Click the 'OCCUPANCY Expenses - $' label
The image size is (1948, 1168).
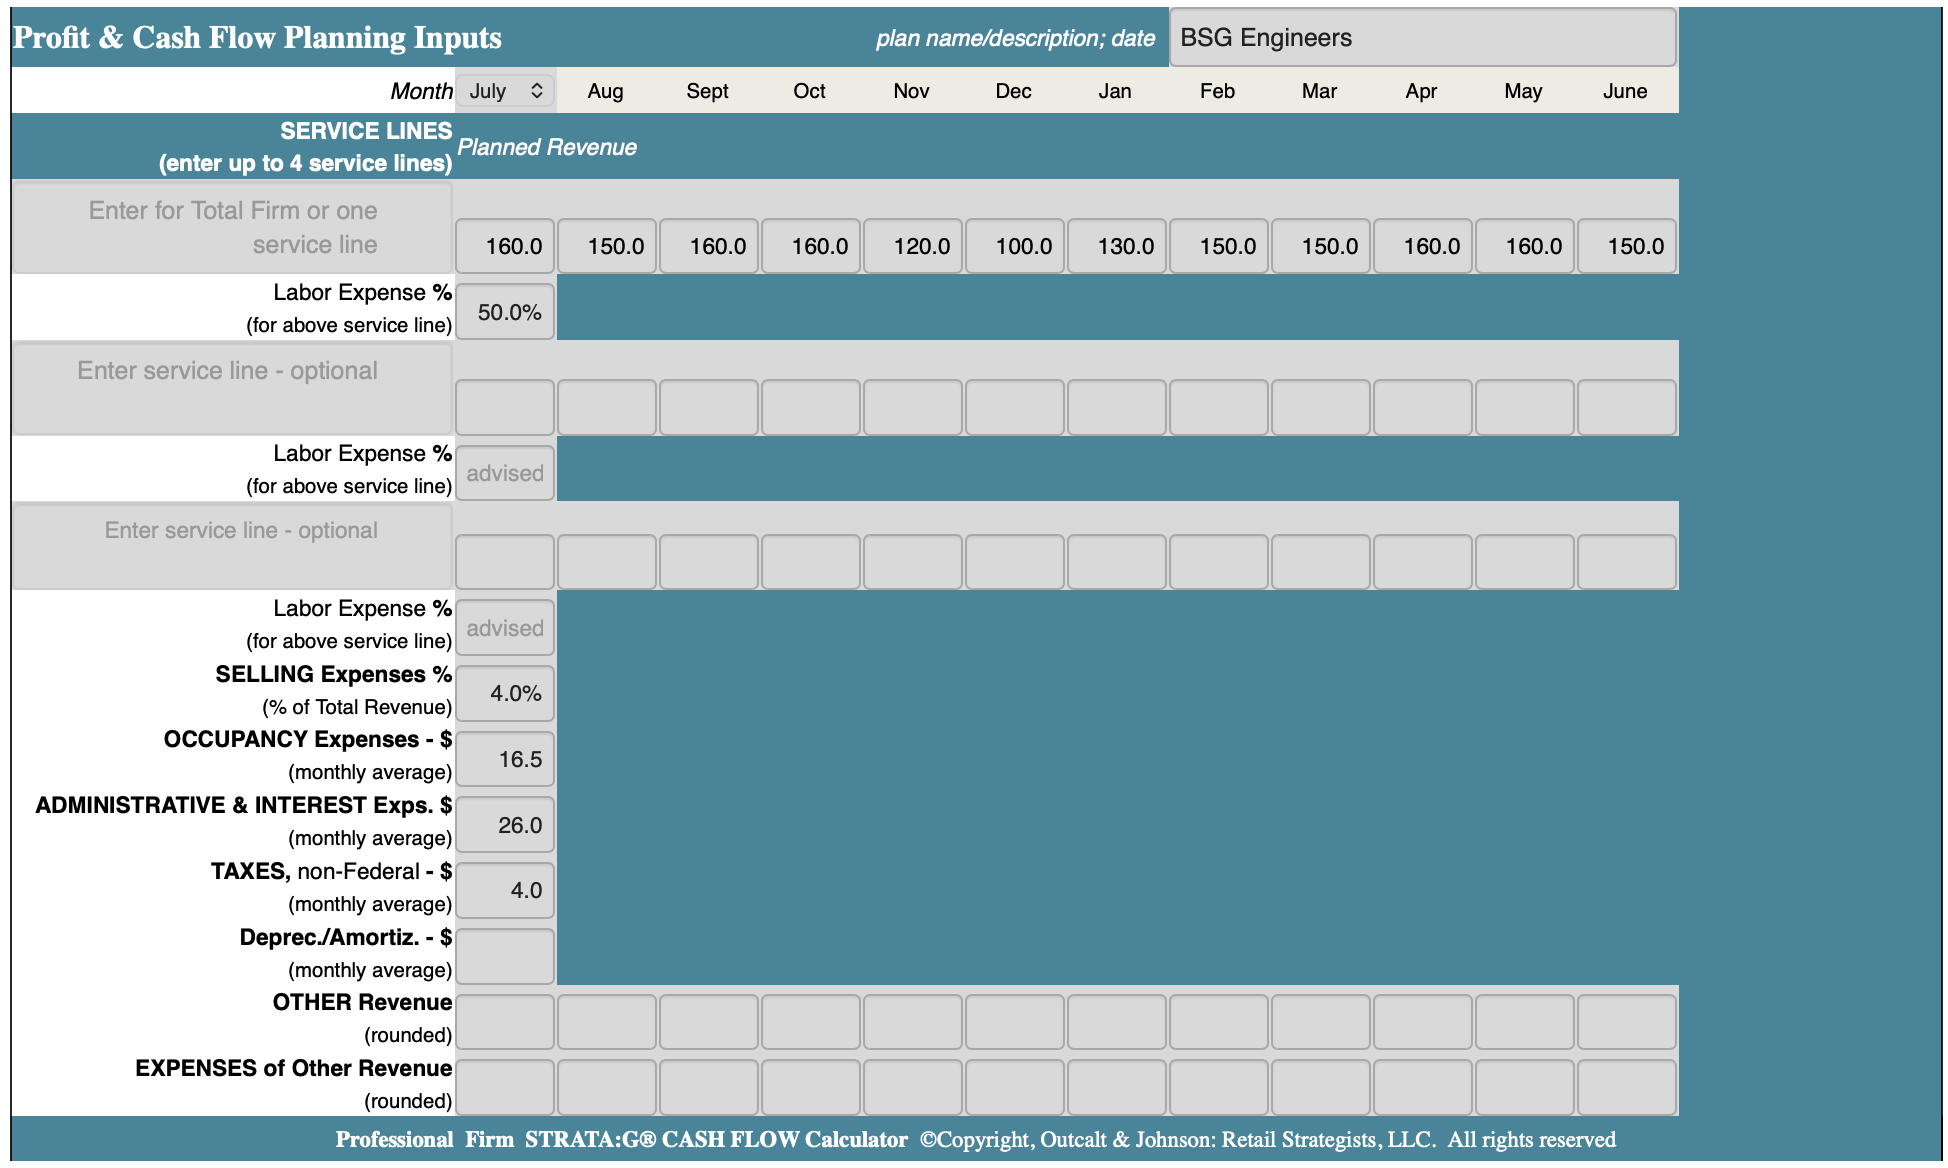[x=308, y=739]
